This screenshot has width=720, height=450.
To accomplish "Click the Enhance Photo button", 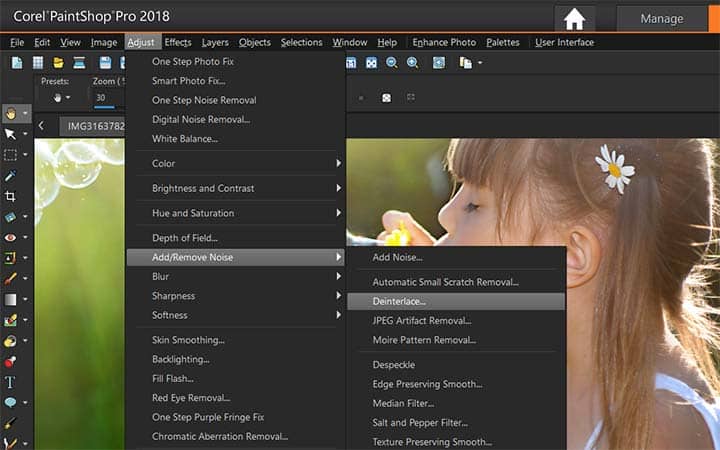I will point(444,42).
